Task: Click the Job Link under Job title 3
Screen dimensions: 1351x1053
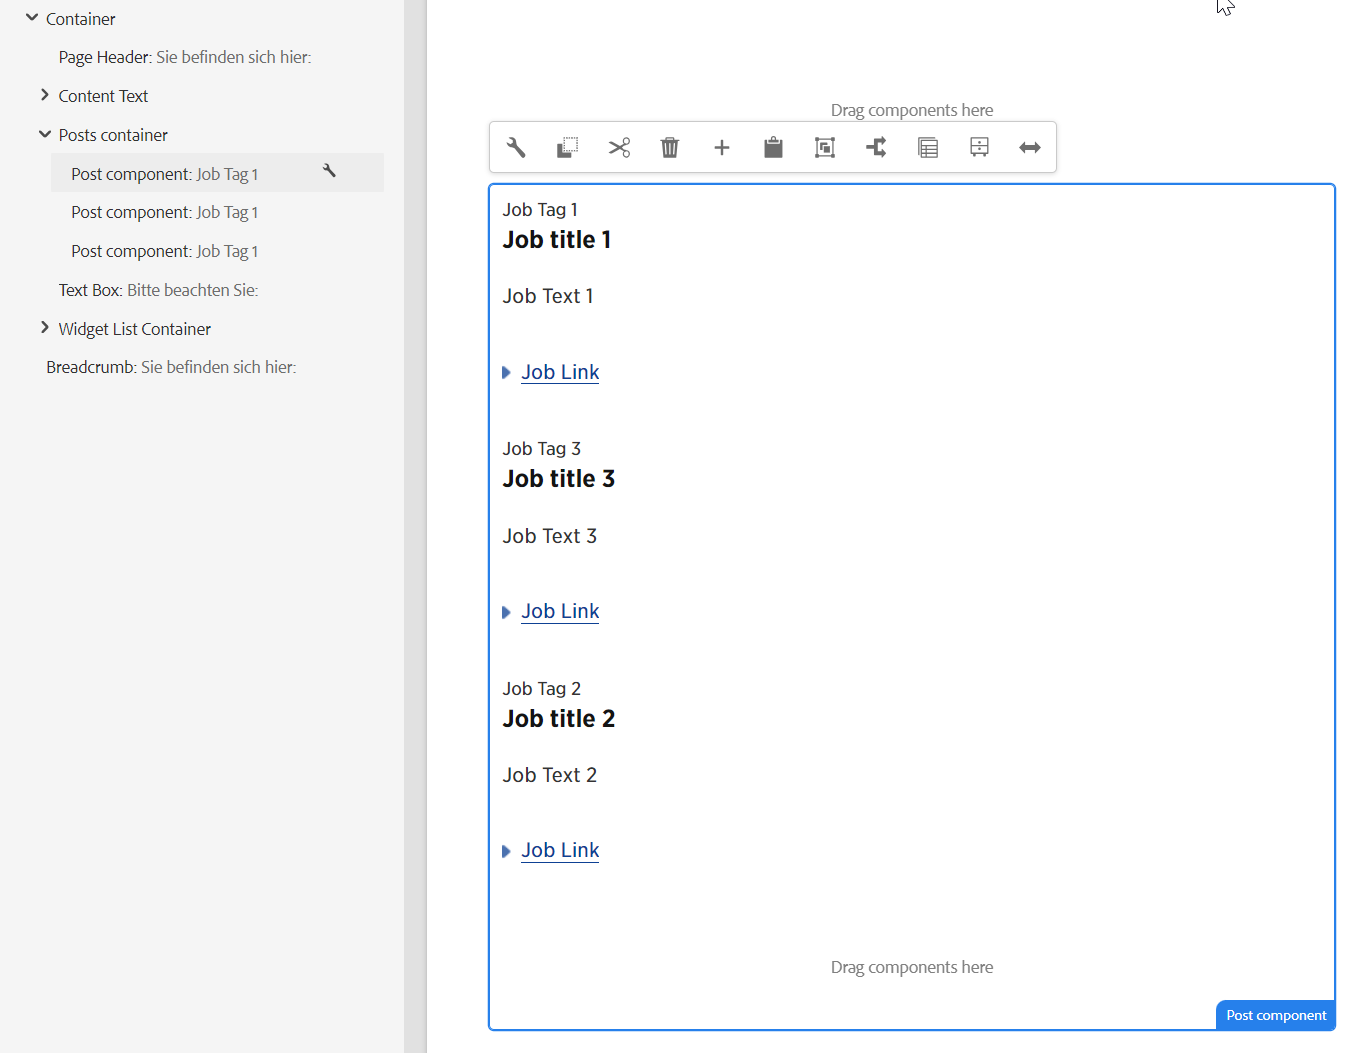Action: point(560,610)
